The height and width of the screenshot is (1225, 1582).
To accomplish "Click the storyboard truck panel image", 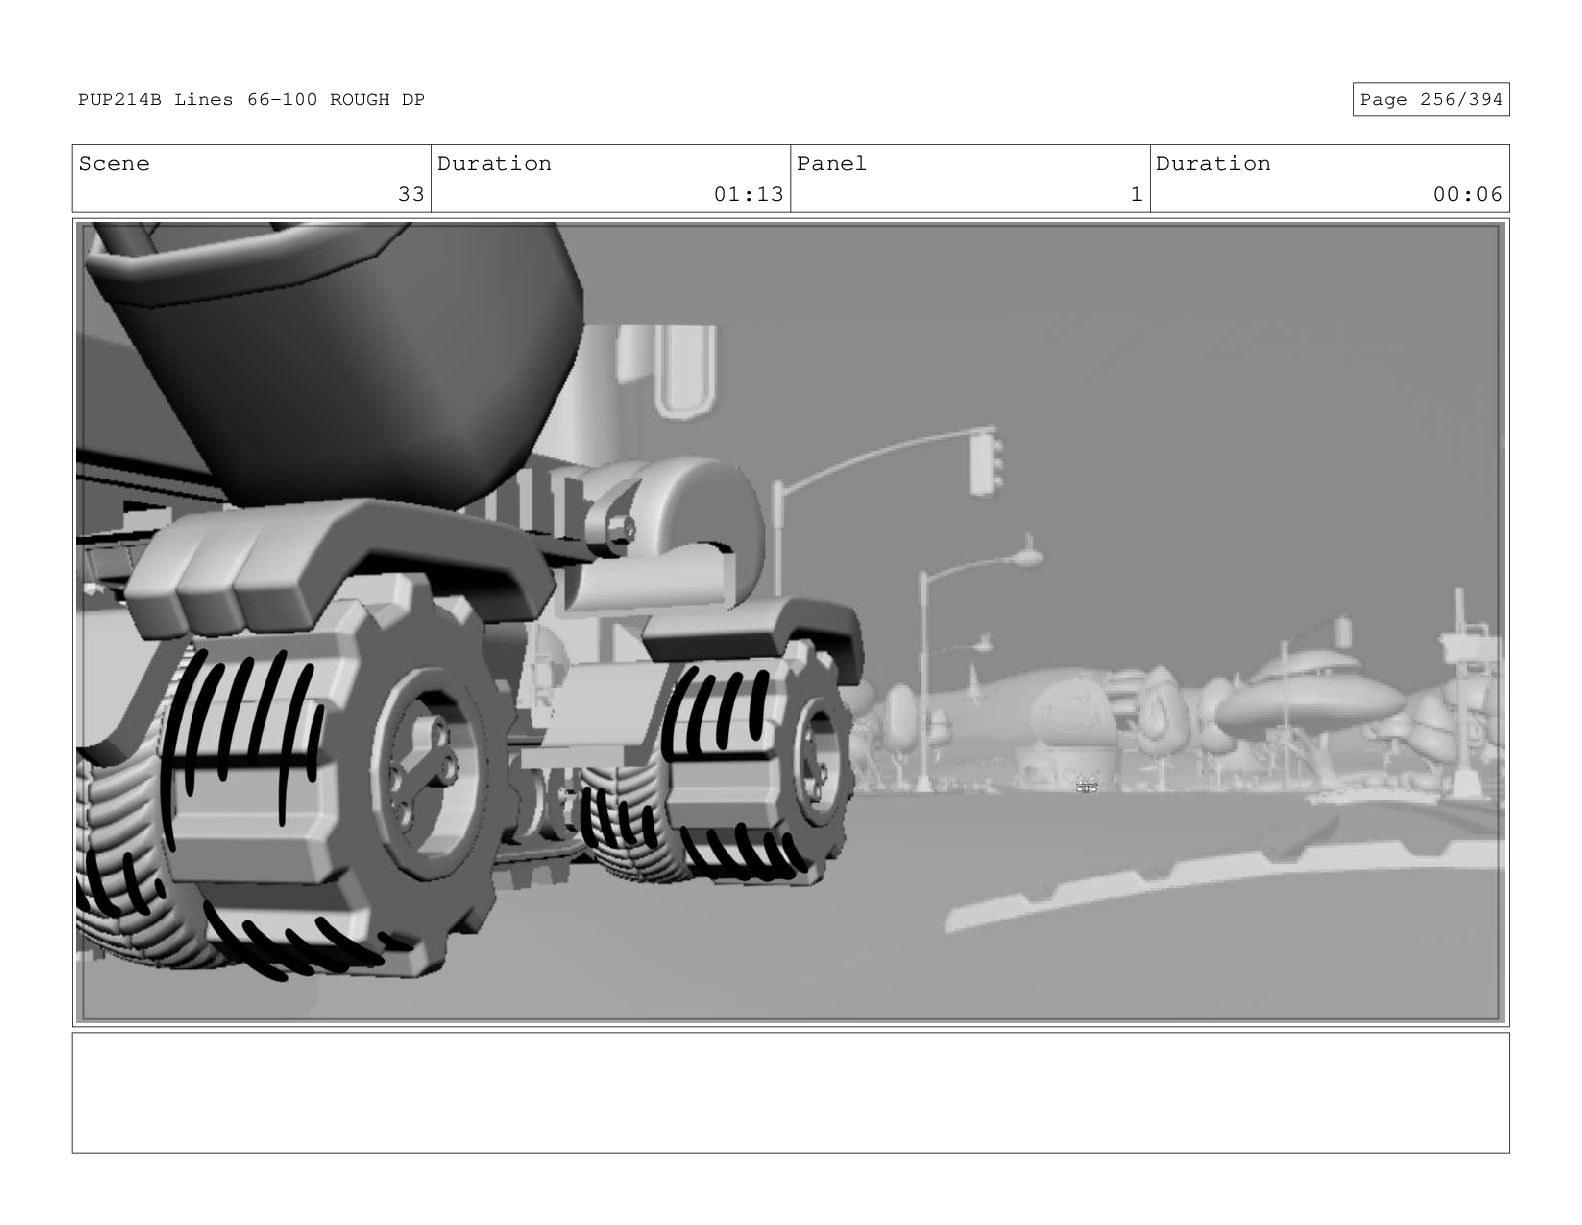I will (x=790, y=622).
